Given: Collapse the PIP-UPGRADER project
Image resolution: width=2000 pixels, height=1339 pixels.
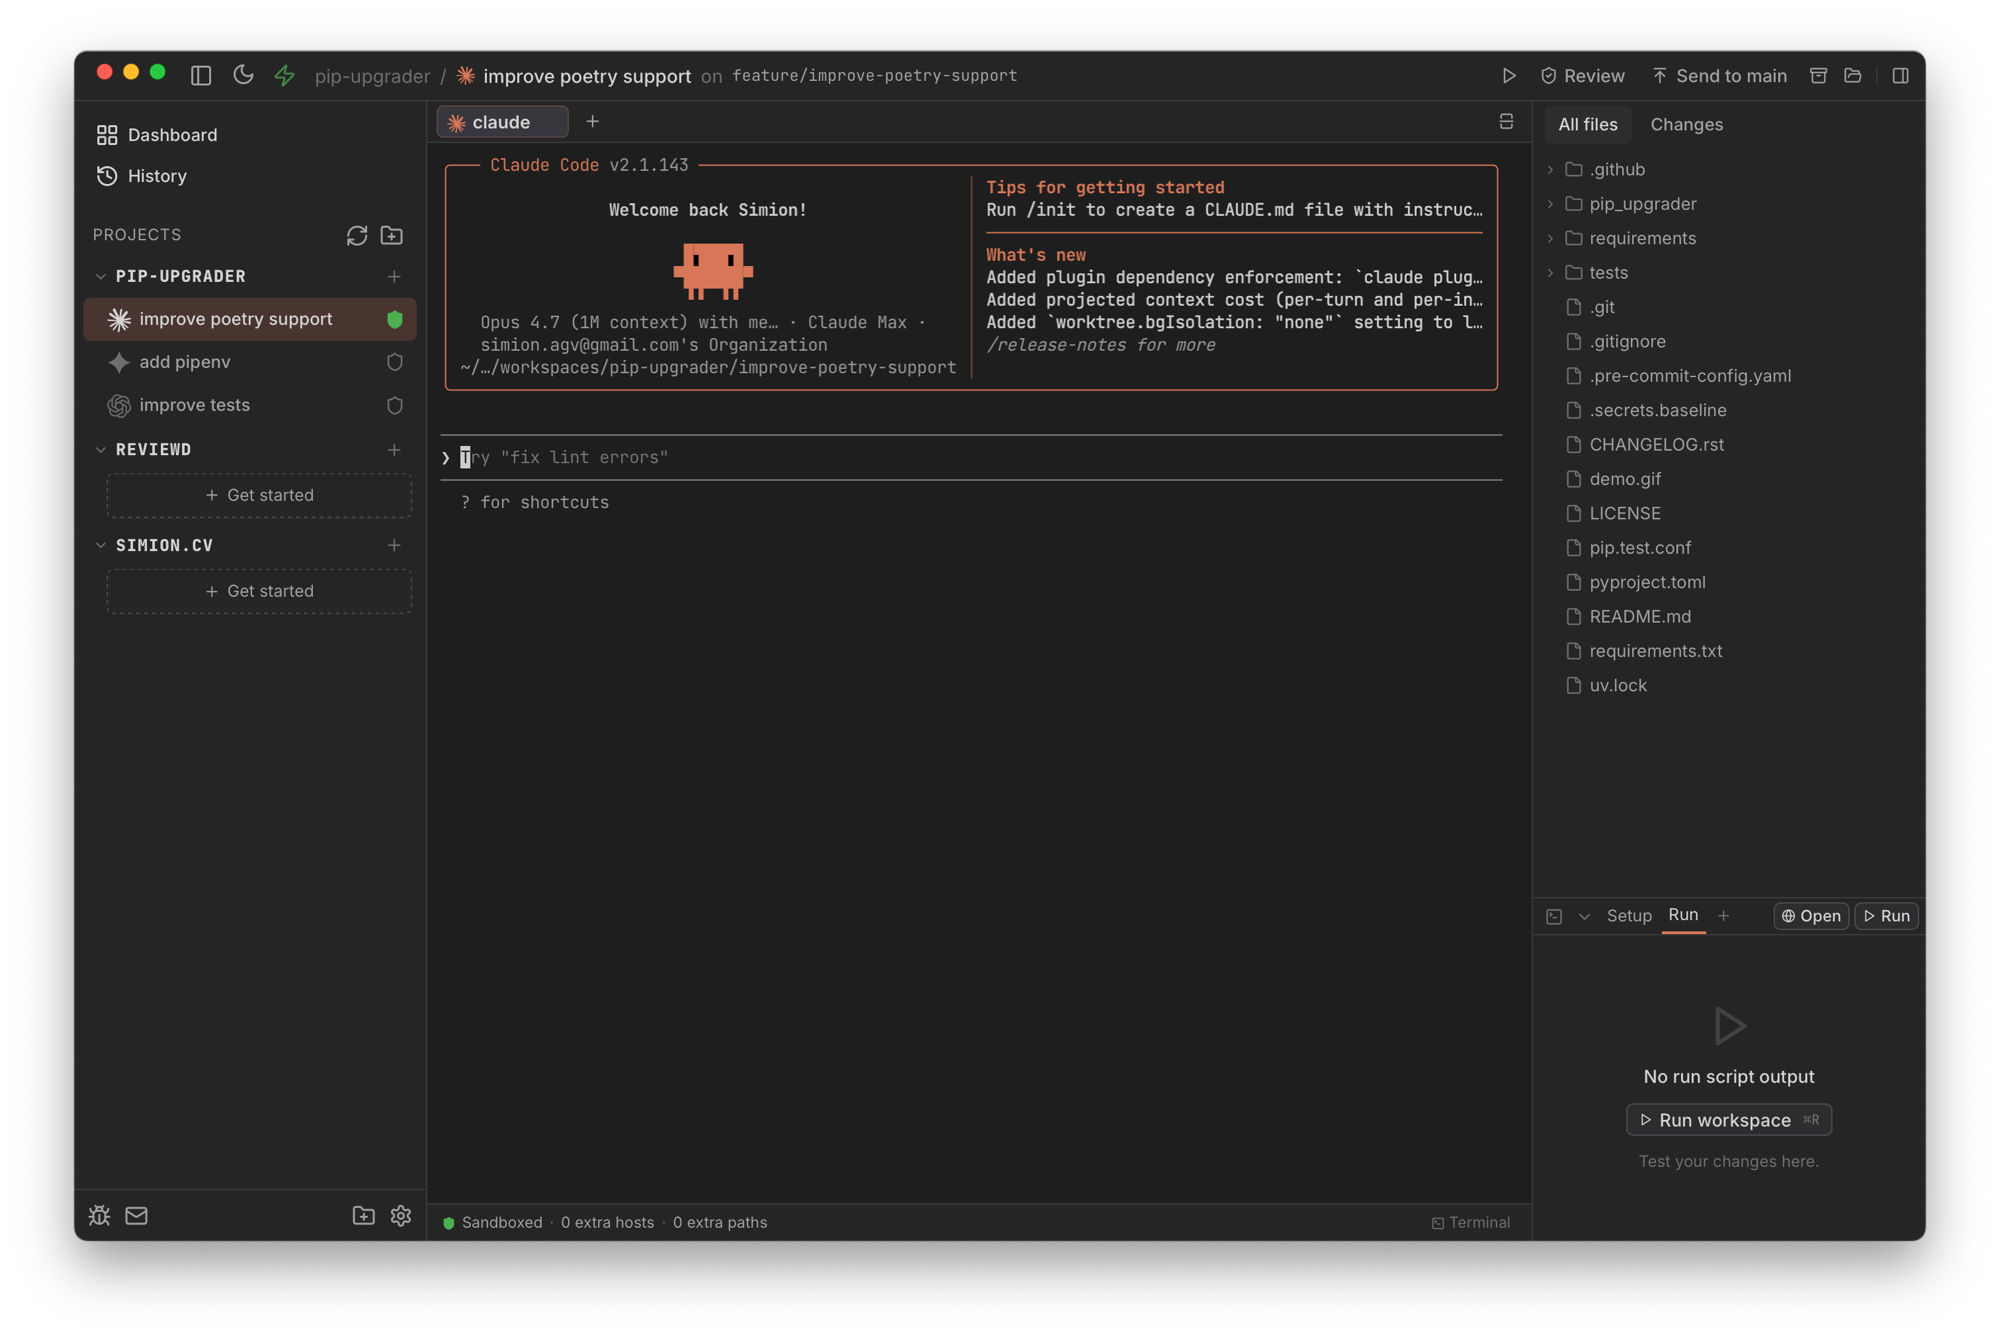Looking at the screenshot, I should (101, 276).
